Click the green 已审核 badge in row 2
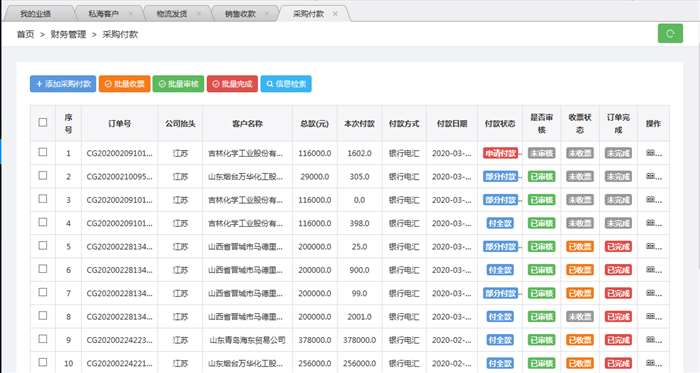This screenshot has height=373, width=700. (x=542, y=176)
